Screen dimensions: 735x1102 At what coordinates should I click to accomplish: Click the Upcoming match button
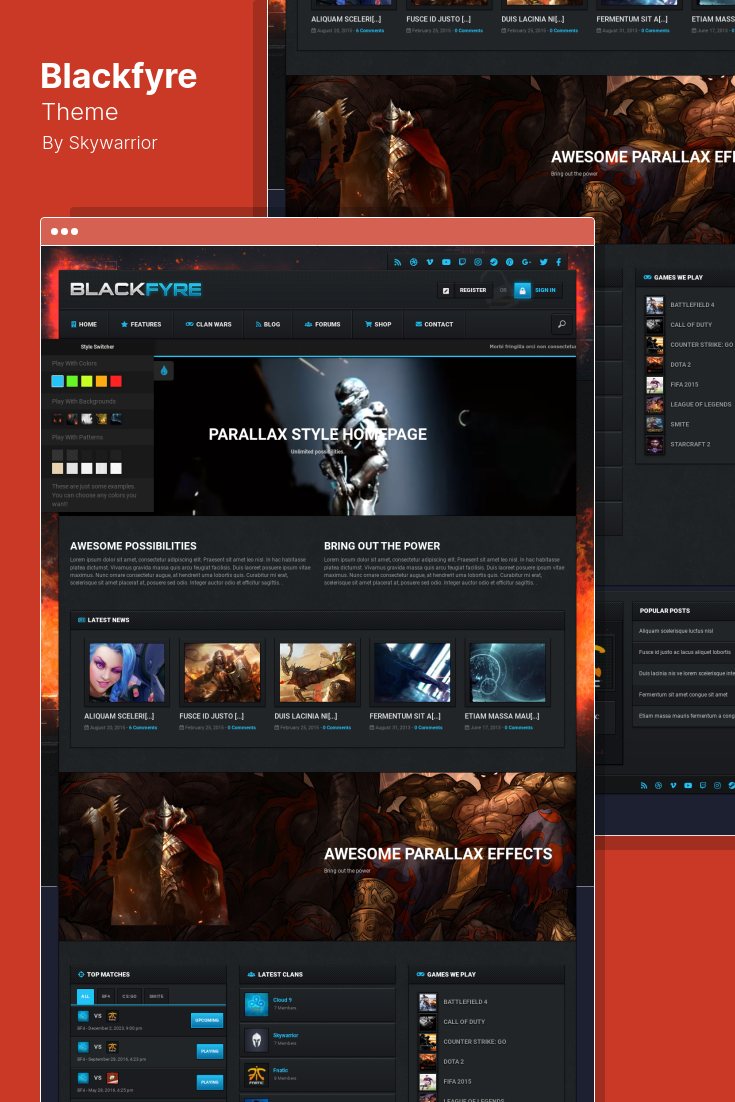pos(207,1020)
